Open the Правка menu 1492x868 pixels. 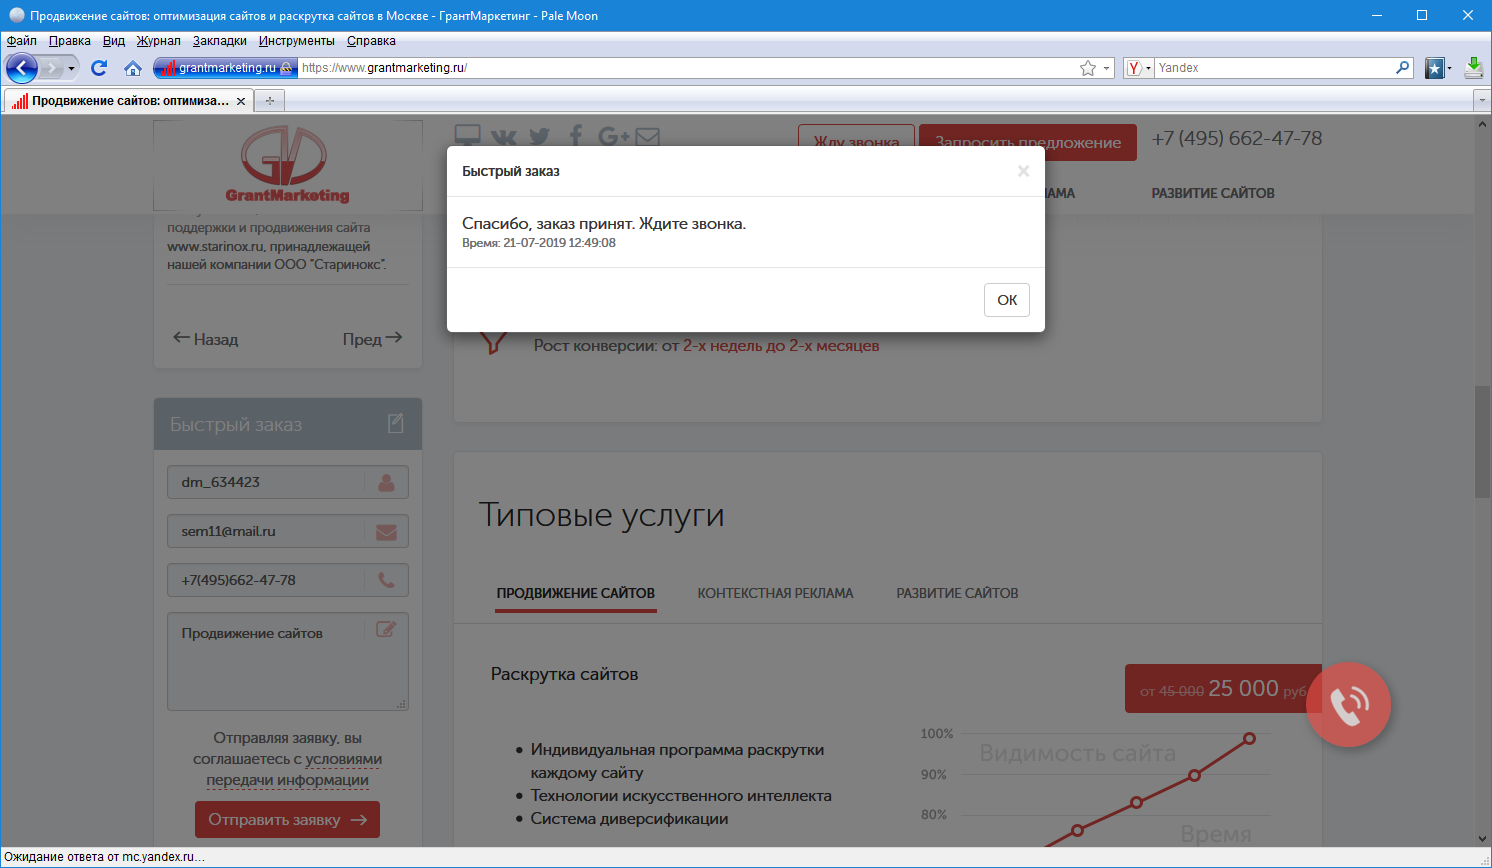[x=70, y=41]
